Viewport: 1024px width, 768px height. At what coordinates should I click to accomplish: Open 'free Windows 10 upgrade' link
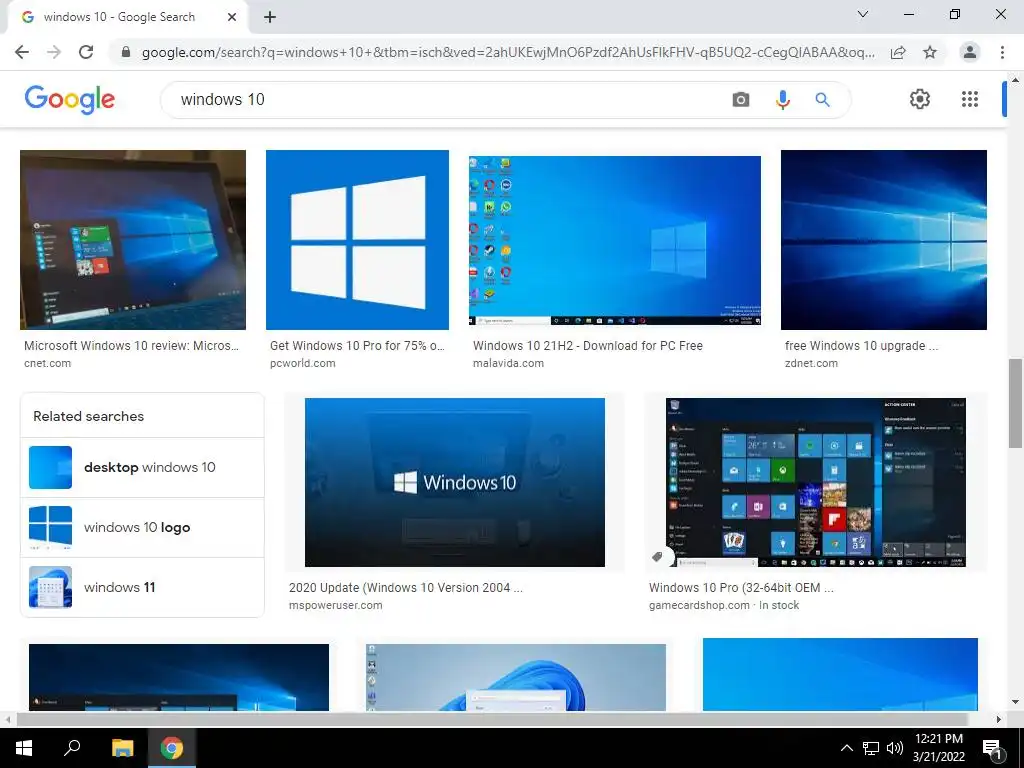(861, 345)
